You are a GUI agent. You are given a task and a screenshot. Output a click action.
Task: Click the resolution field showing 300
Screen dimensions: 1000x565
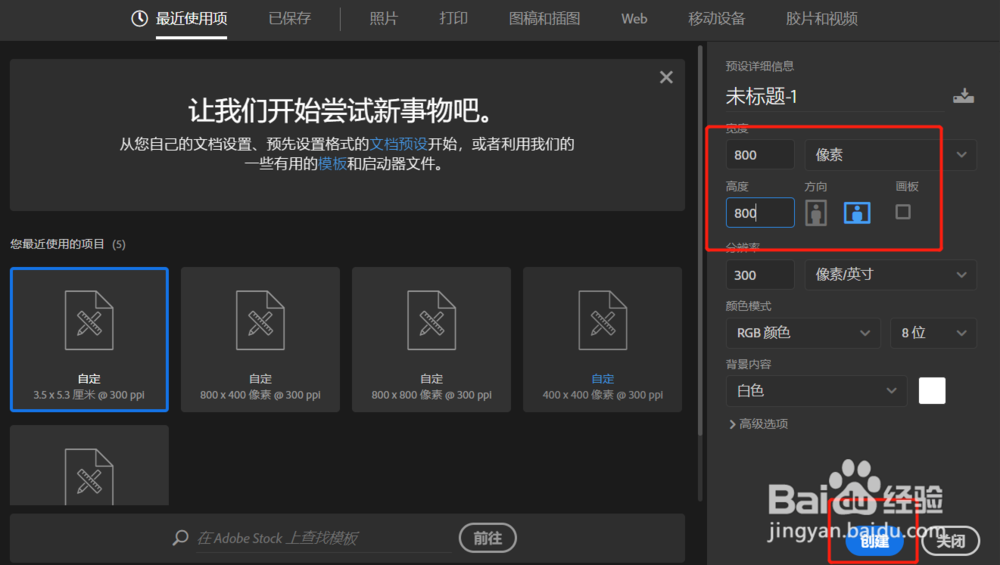pos(760,275)
